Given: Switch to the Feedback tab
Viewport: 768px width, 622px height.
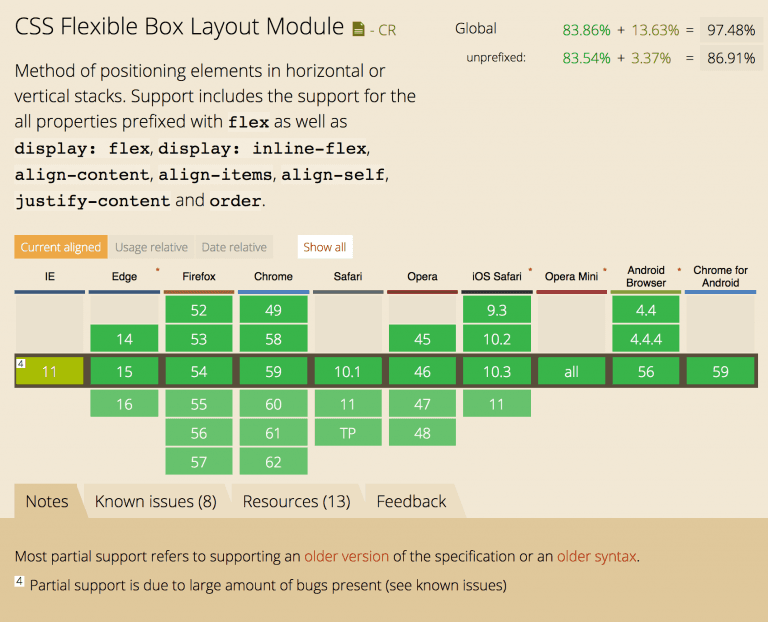Looking at the screenshot, I should click(x=411, y=501).
